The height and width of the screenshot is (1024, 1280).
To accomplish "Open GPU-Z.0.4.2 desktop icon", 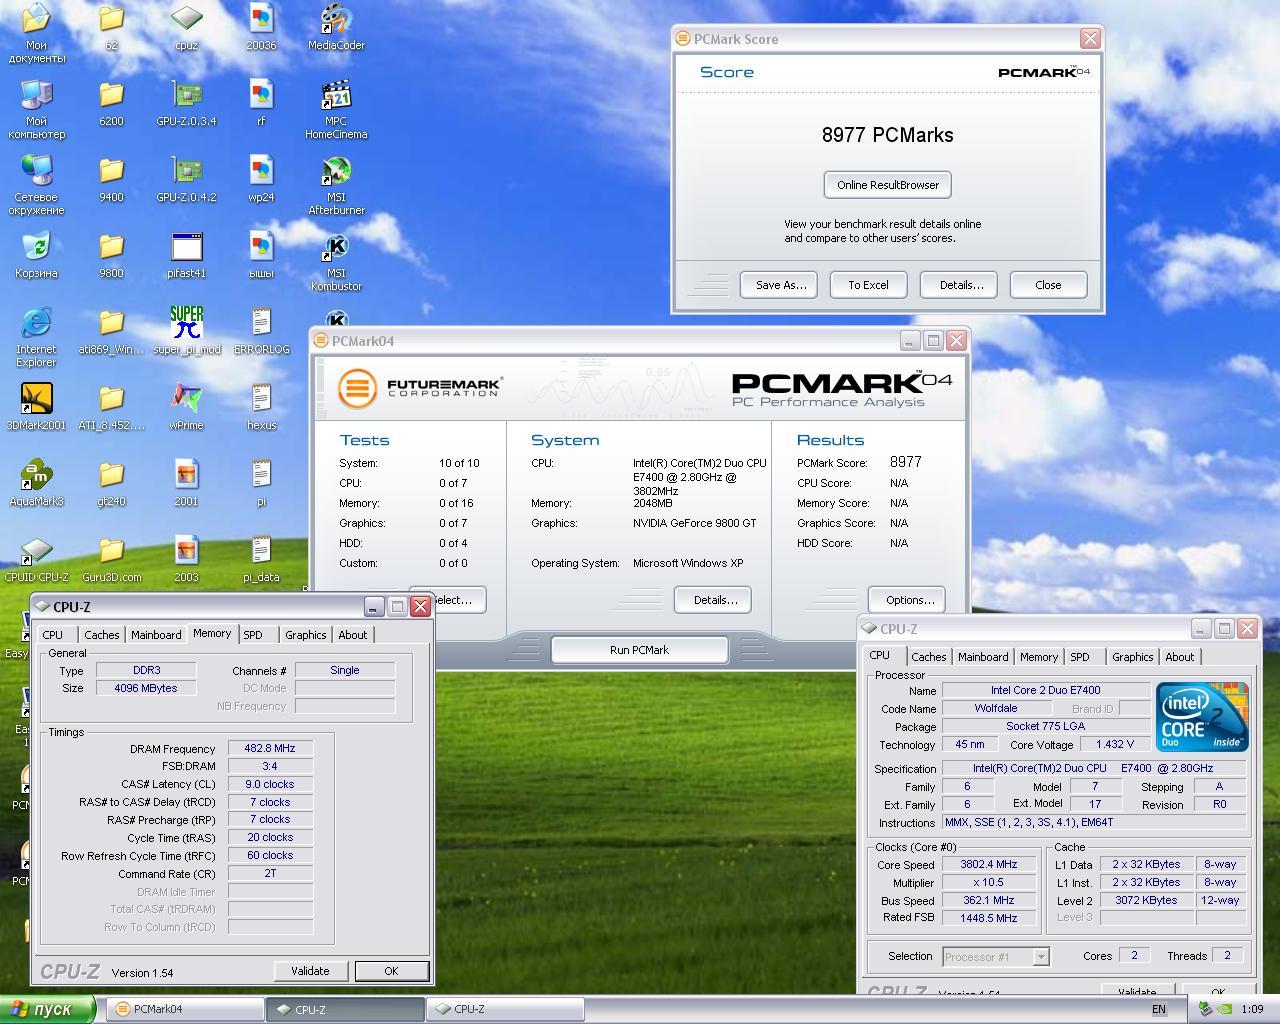I will (x=186, y=179).
